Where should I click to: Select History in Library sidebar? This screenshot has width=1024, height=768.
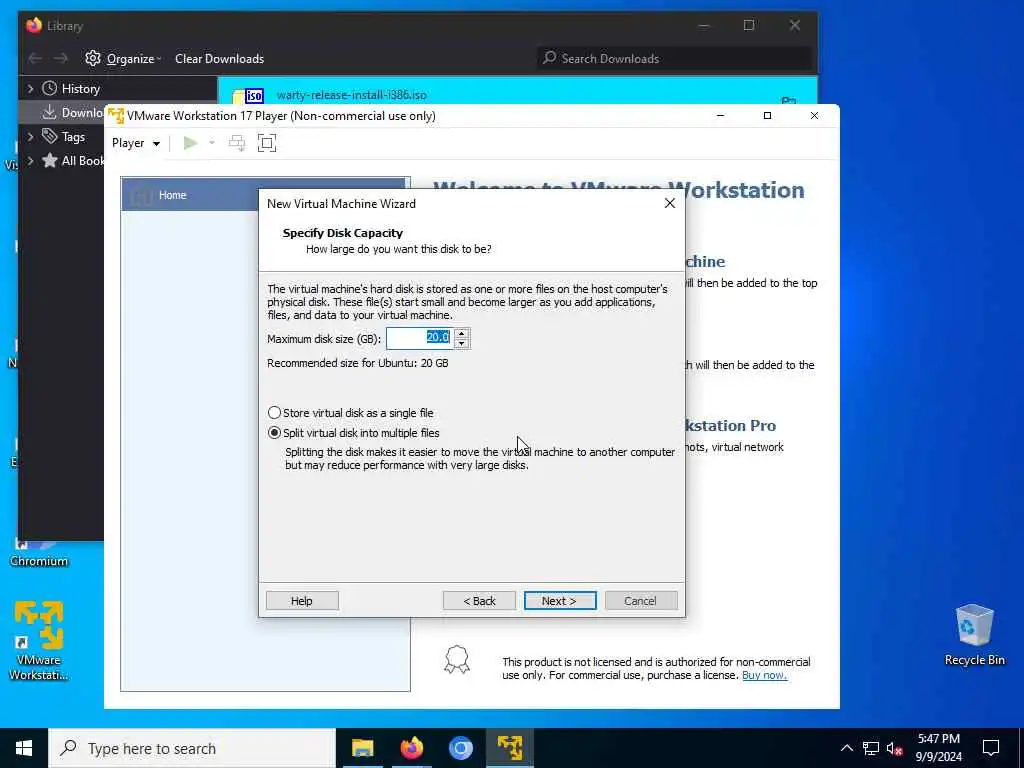click(x=80, y=89)
